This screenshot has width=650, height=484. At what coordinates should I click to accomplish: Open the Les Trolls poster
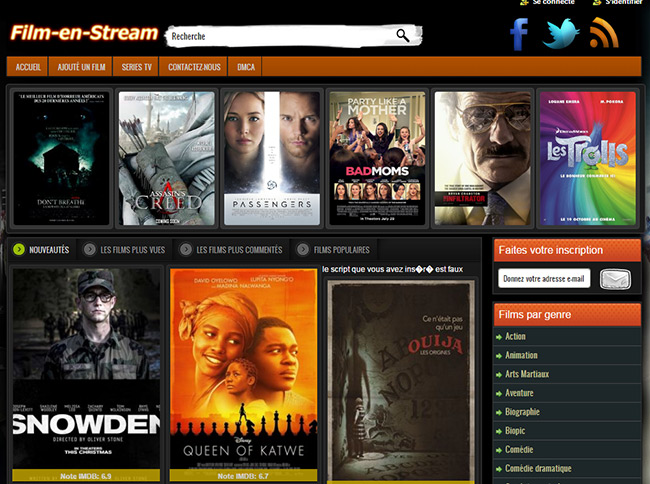coord(588,158)
